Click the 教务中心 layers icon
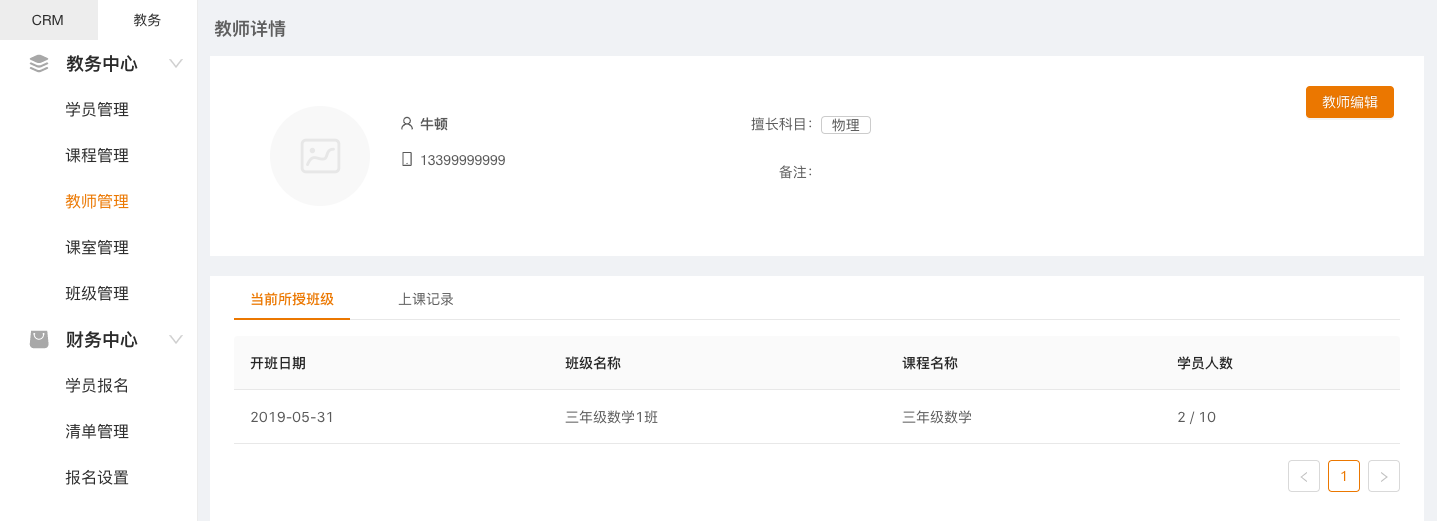Image resolution: width=1437 pixels, height=521 pixels. pyautogui.click(x=39, y=64)
